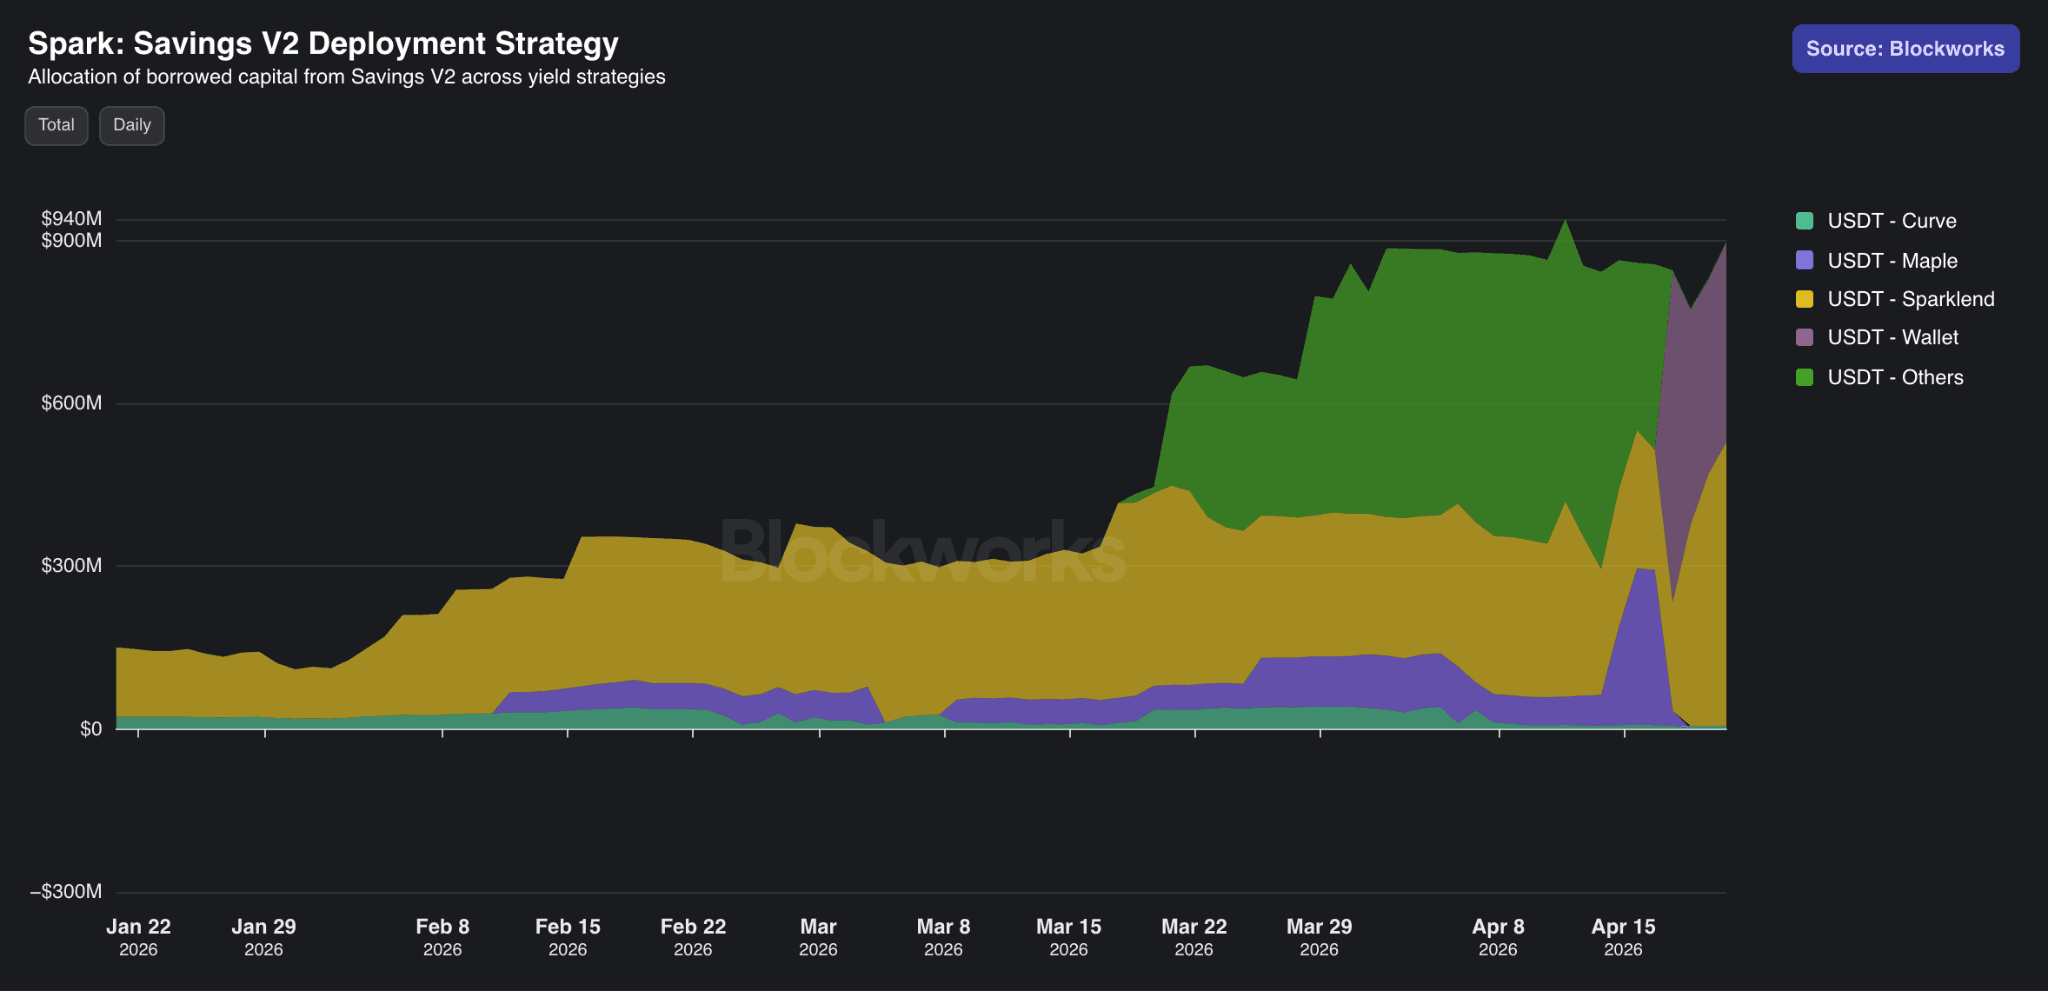Click the Blockworks watermark in chart center
Viewport: 2048px width, 991px height.
(922, 551)
